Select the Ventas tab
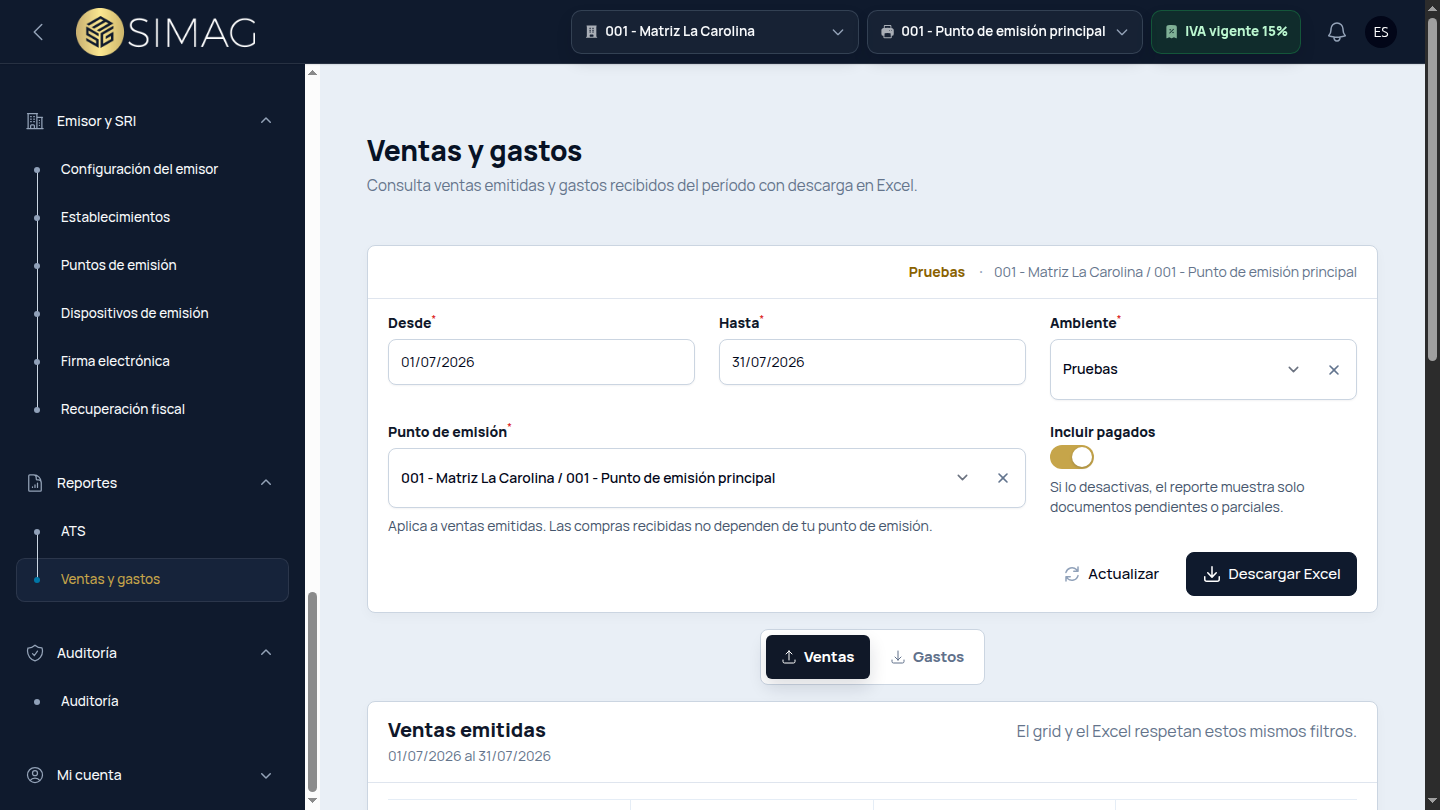This screenshot has width=1440, height=810. 818,657
